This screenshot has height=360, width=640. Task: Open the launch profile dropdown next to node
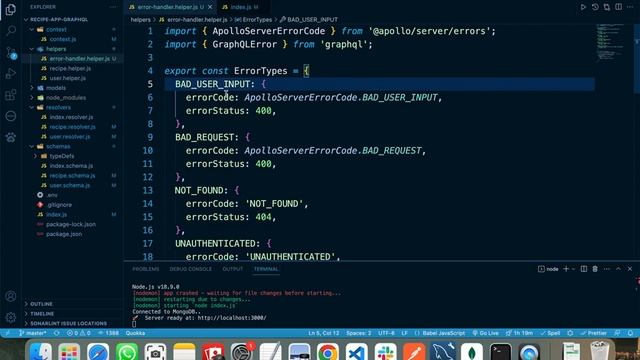pyautogui.click(x=573, y=269)
